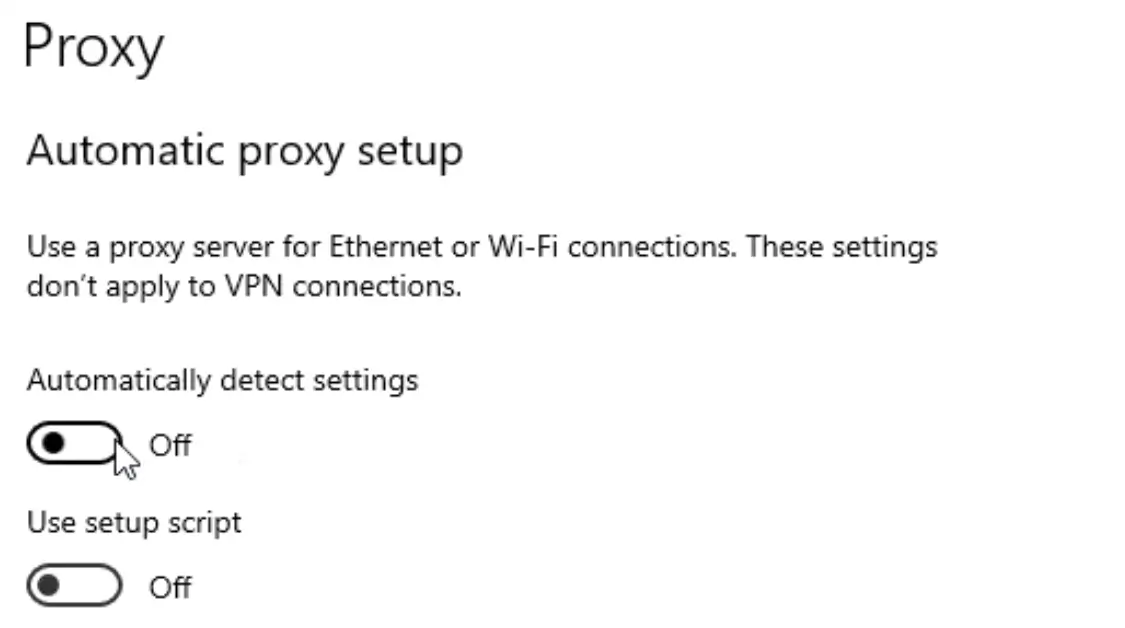Click the Automatic proxy setup heading
Viewport: 1125px width, 628px height.
pos(246,151)
